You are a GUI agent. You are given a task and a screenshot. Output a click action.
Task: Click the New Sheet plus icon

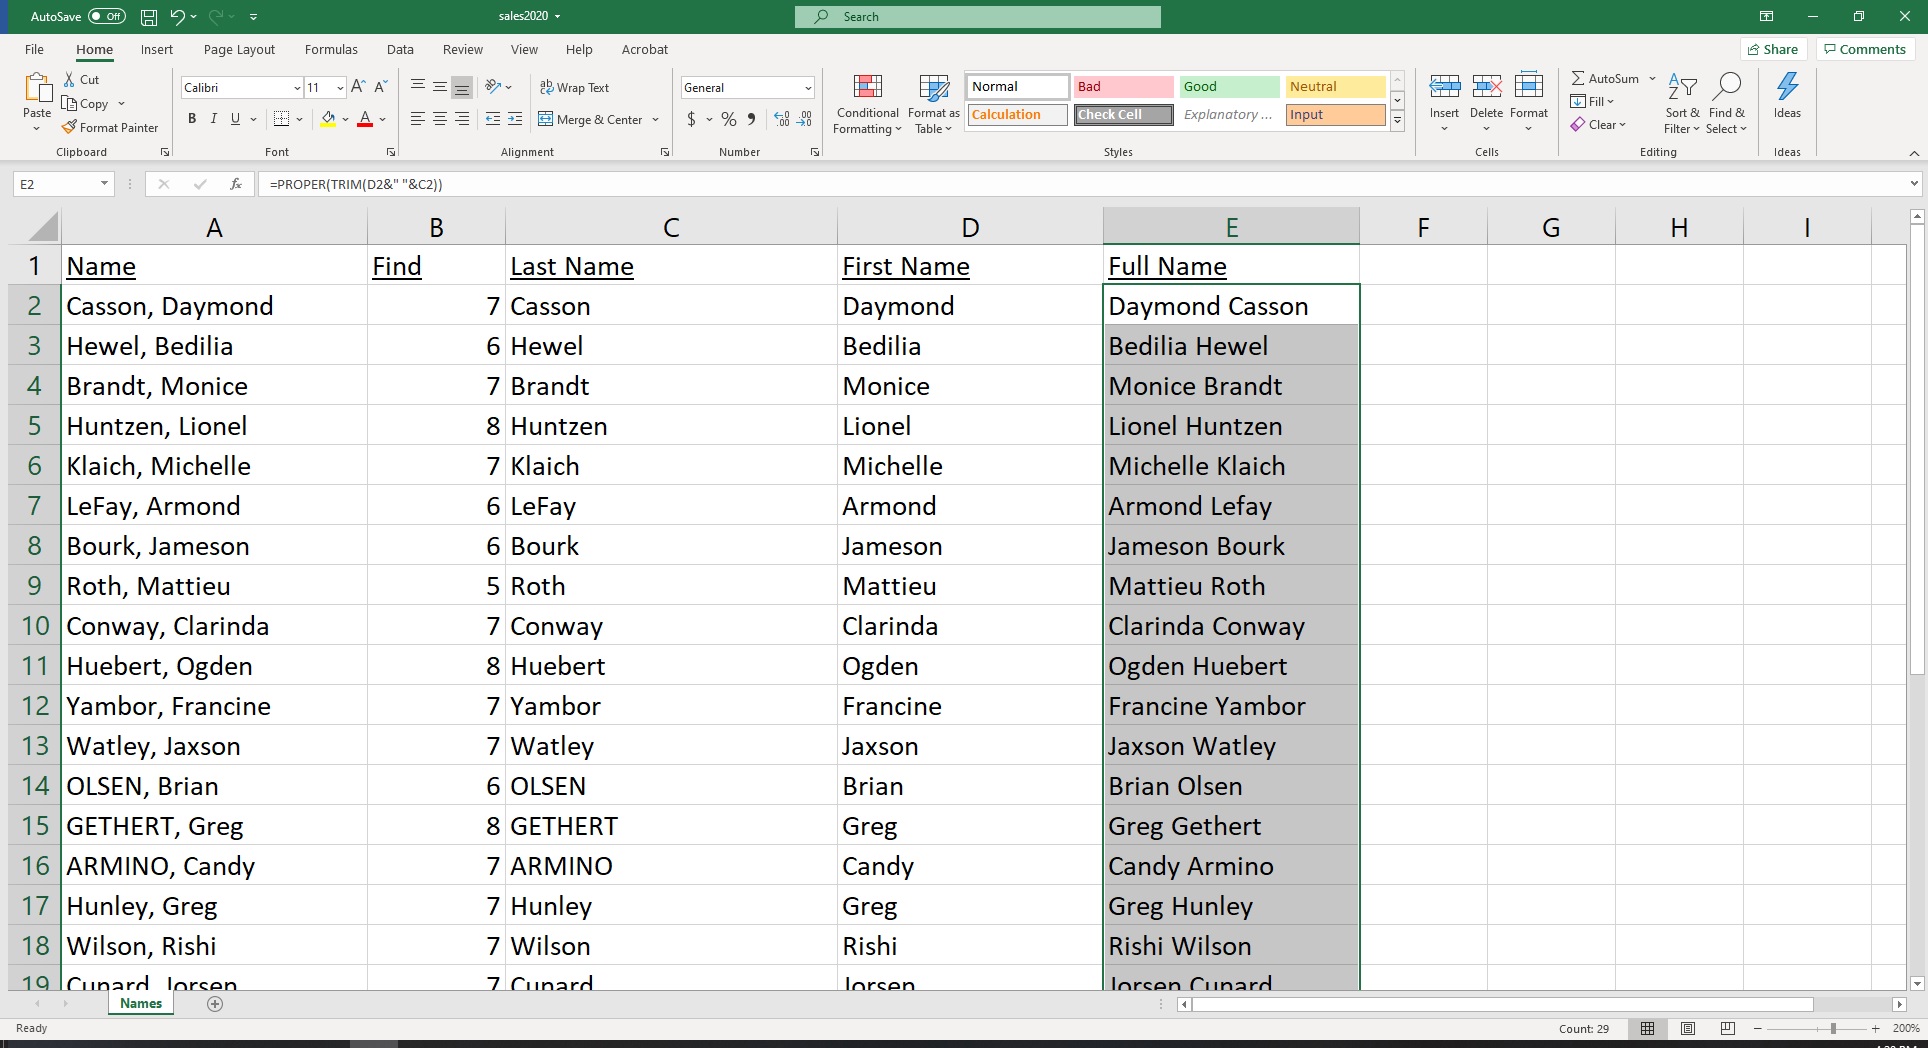coord(215,1004)
